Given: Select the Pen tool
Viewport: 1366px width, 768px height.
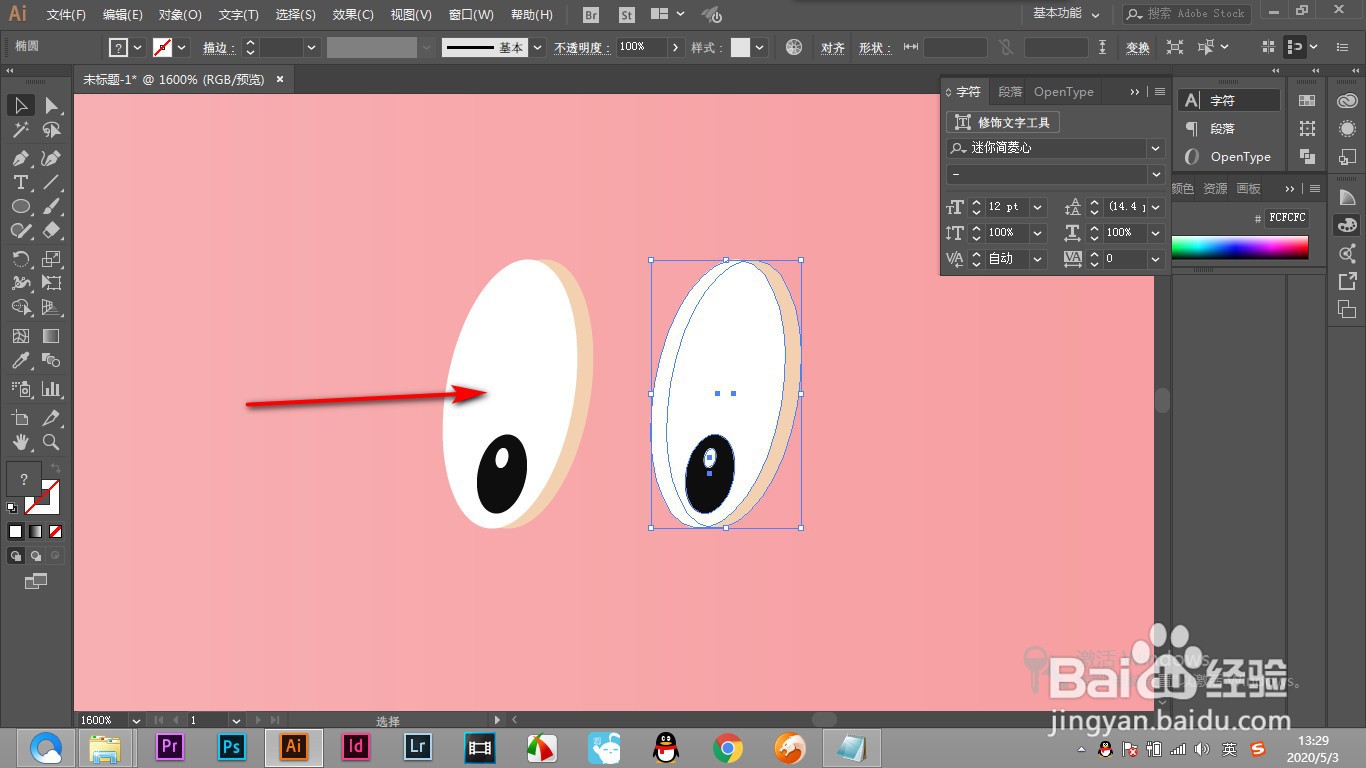Looking at the screenshot, I should pyautogui.click(x=20, y=158).
